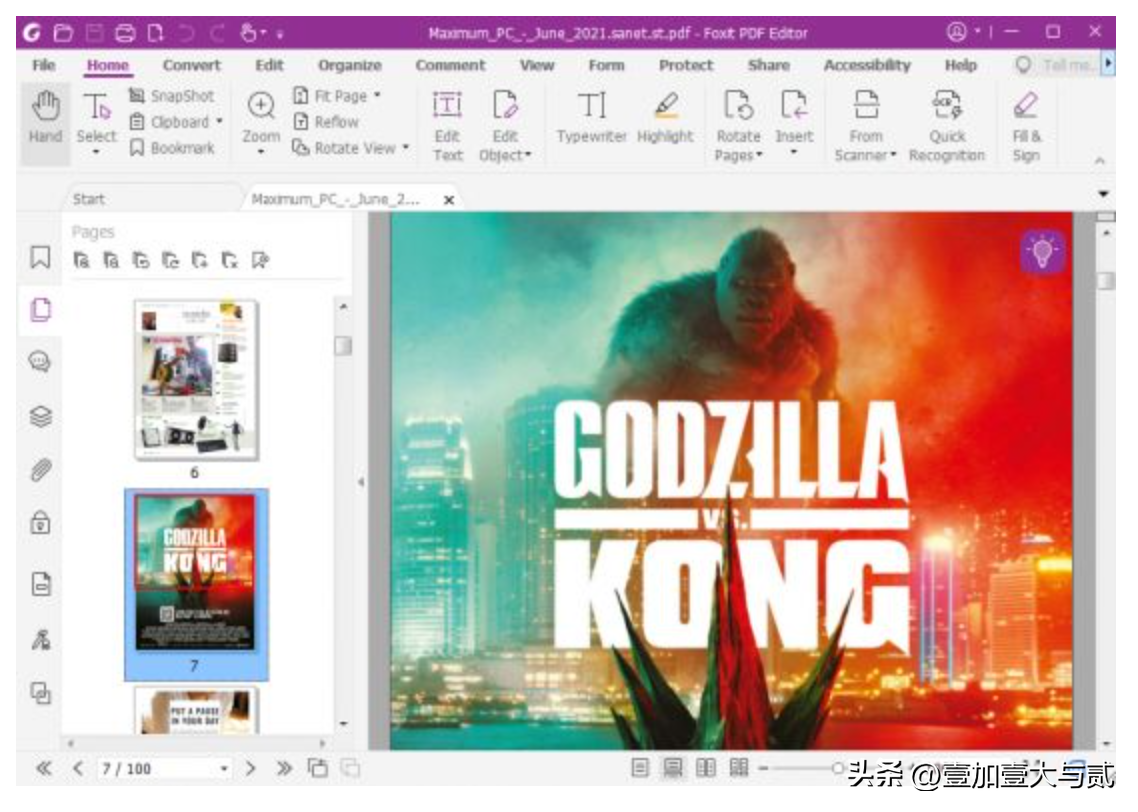The width and height of the screenshot is (1138, 812).
Task: Activate the Select tool
Action: point(96,122)
